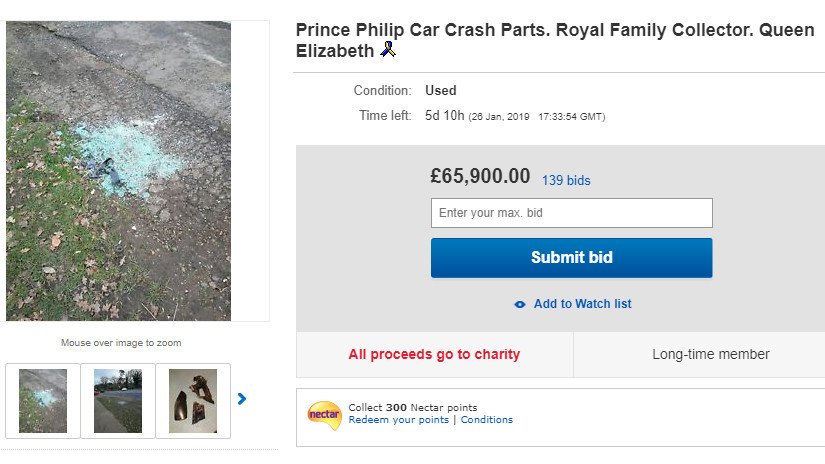Click the 'Collect 300 Nectar points' text
Screen dimensions: 825x464
tap(412, 407)
